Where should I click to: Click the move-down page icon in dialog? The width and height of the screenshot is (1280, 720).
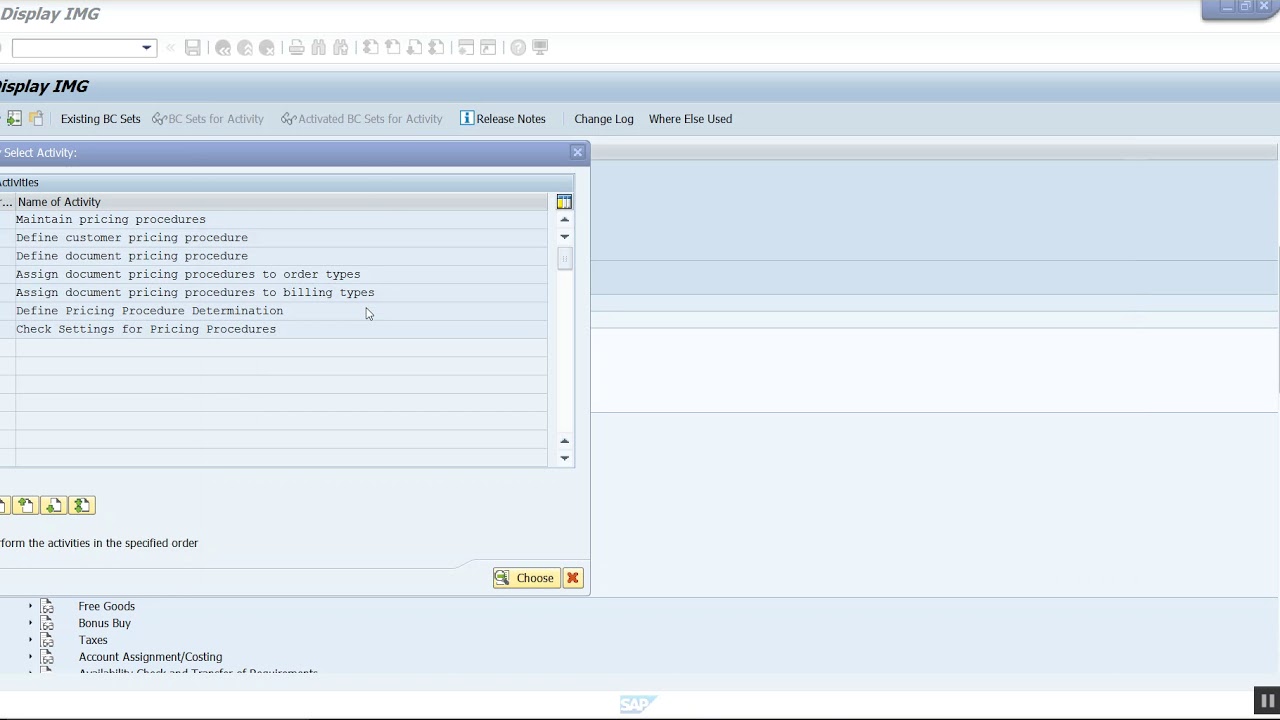(53, 506)
